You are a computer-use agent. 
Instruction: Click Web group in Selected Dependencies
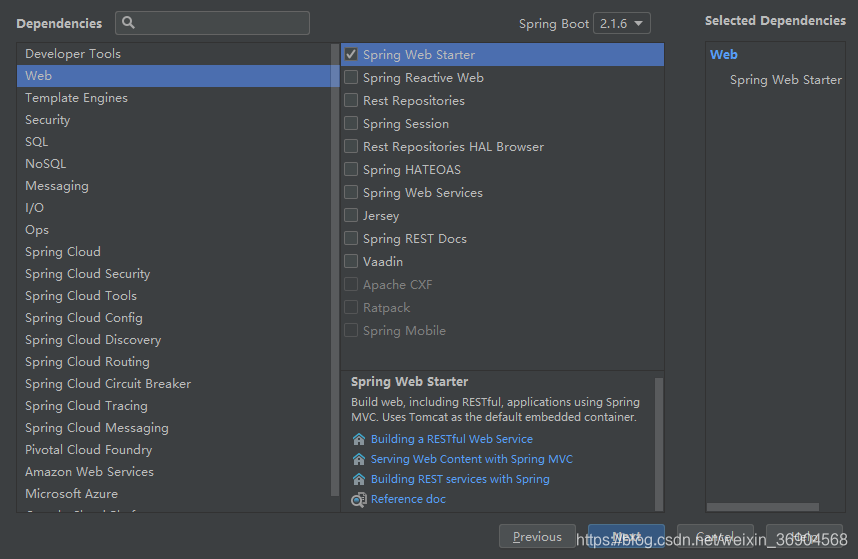pos(723,55)
